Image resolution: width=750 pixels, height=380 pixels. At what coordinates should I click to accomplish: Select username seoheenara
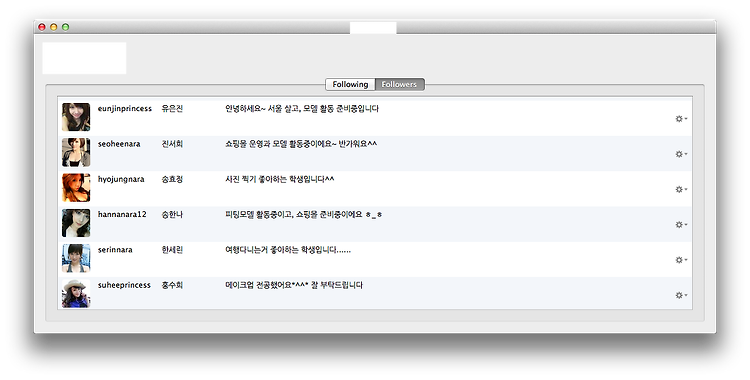pyautogui.click(x=119, y=144)
